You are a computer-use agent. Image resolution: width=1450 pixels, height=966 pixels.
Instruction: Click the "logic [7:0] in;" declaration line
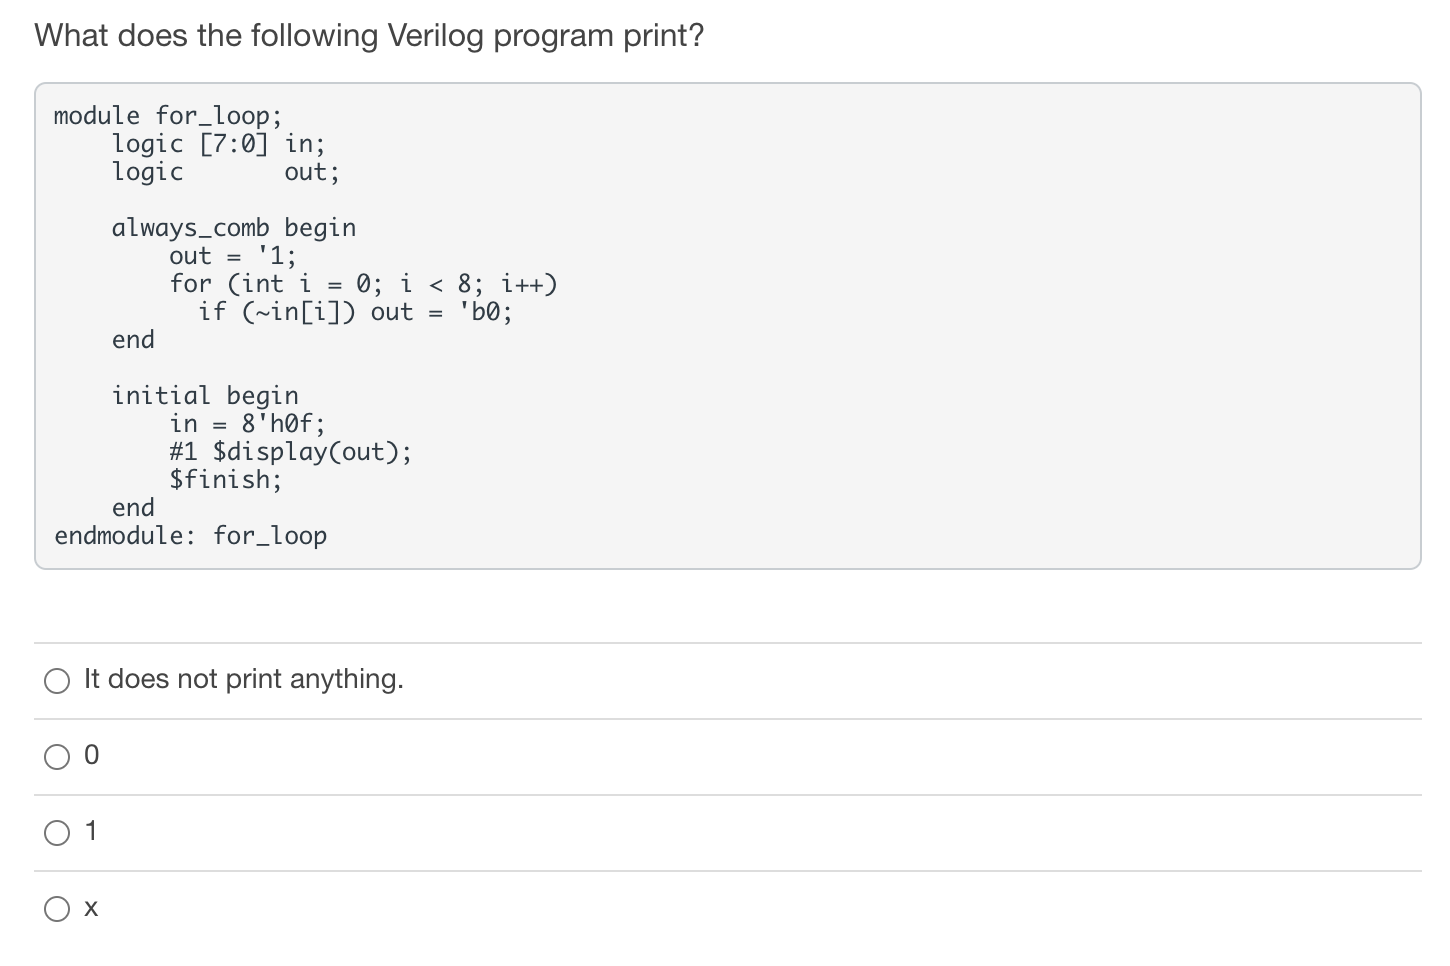coord(217,144)
